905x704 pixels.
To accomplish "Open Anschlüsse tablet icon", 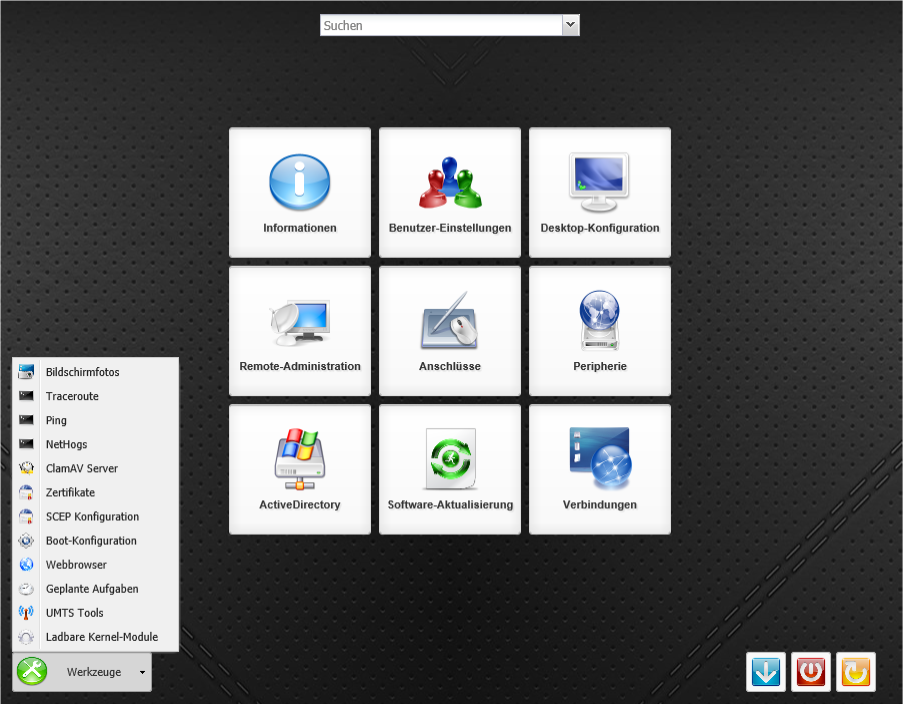I will [x=450, y=331].
